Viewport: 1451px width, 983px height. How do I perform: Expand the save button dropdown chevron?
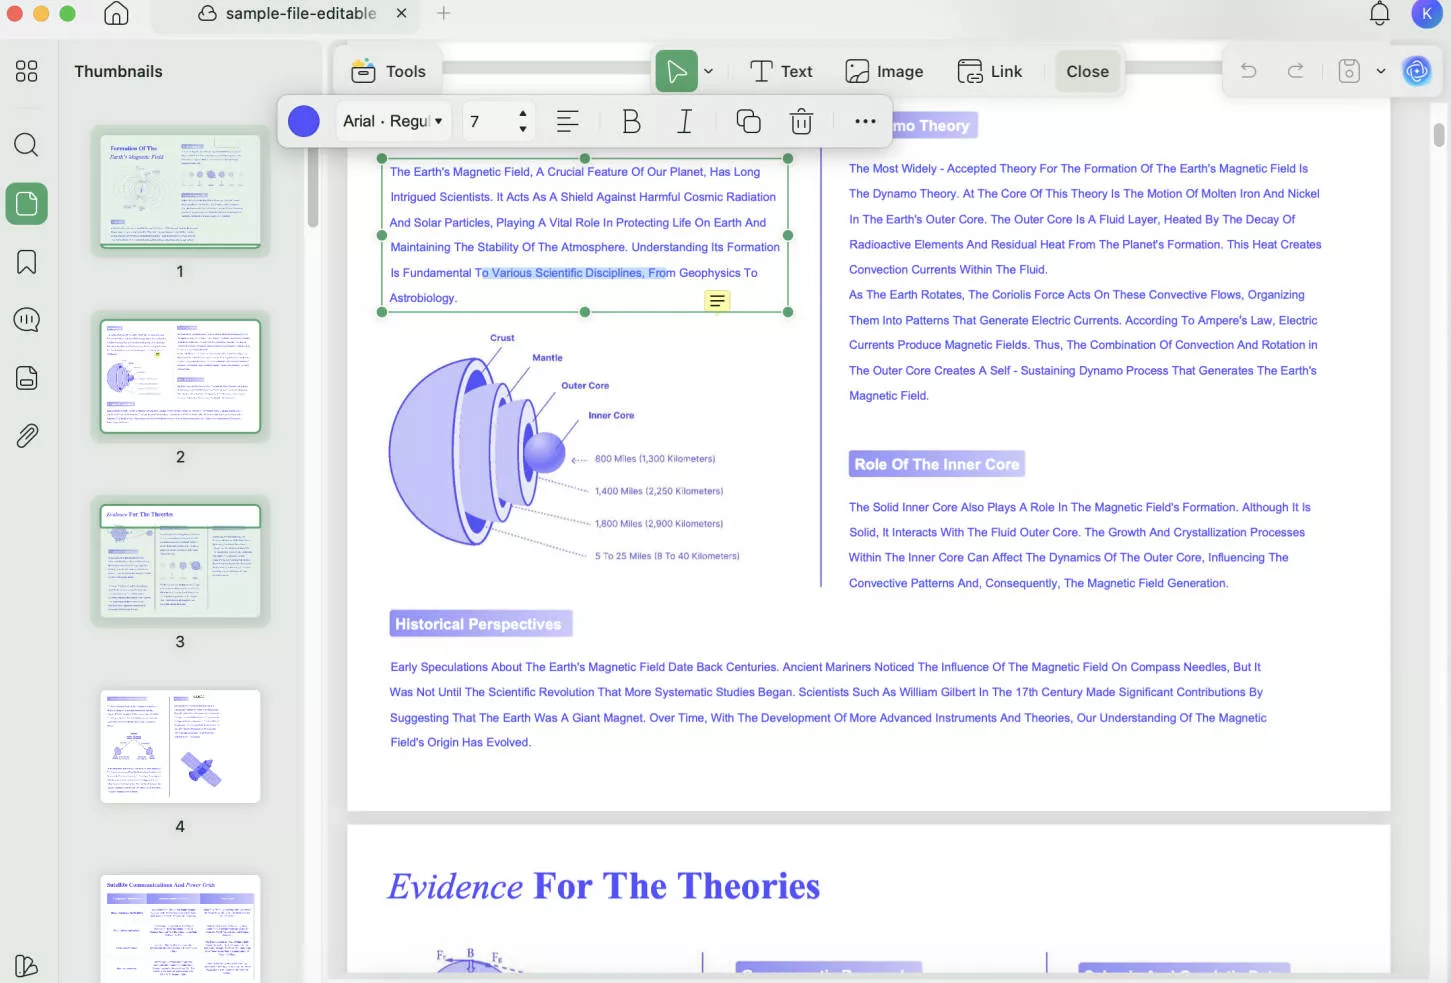click(1381, 71)
